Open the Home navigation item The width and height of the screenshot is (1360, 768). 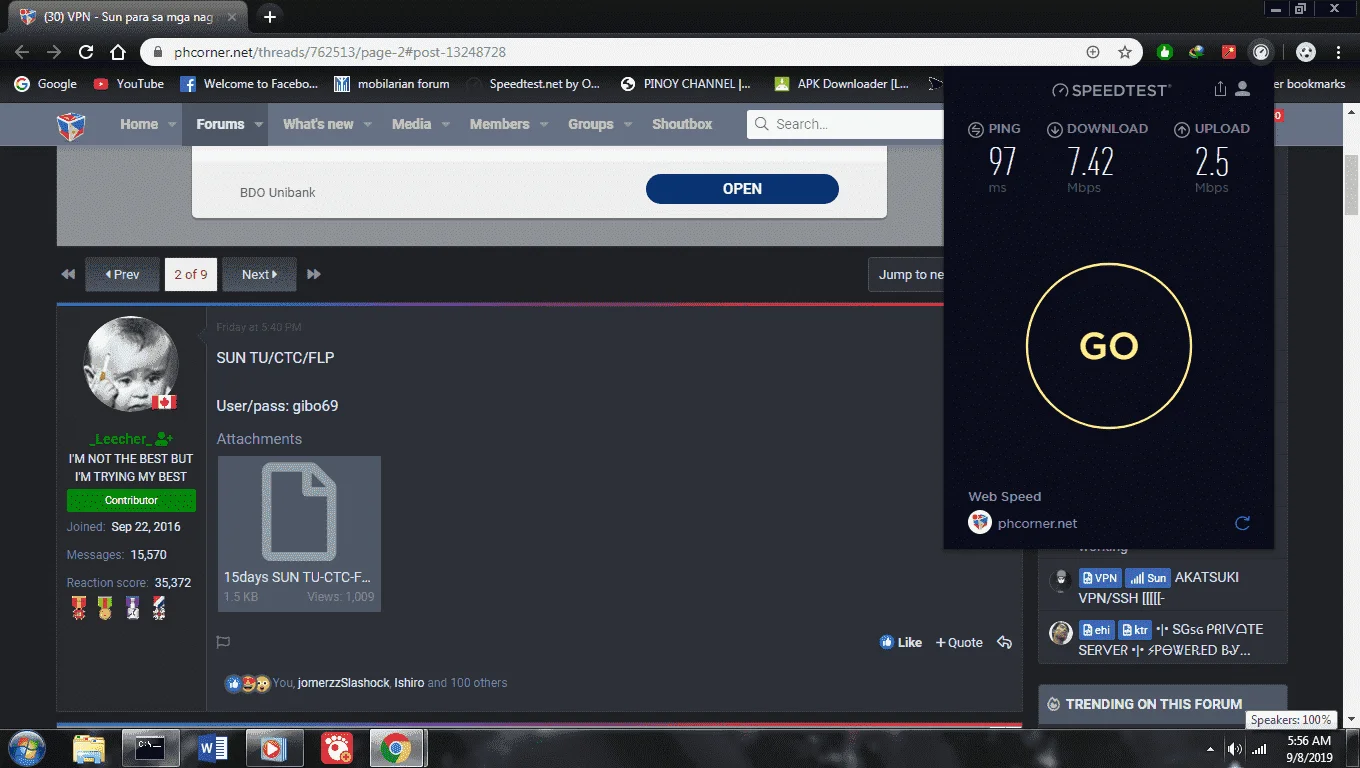139,124
